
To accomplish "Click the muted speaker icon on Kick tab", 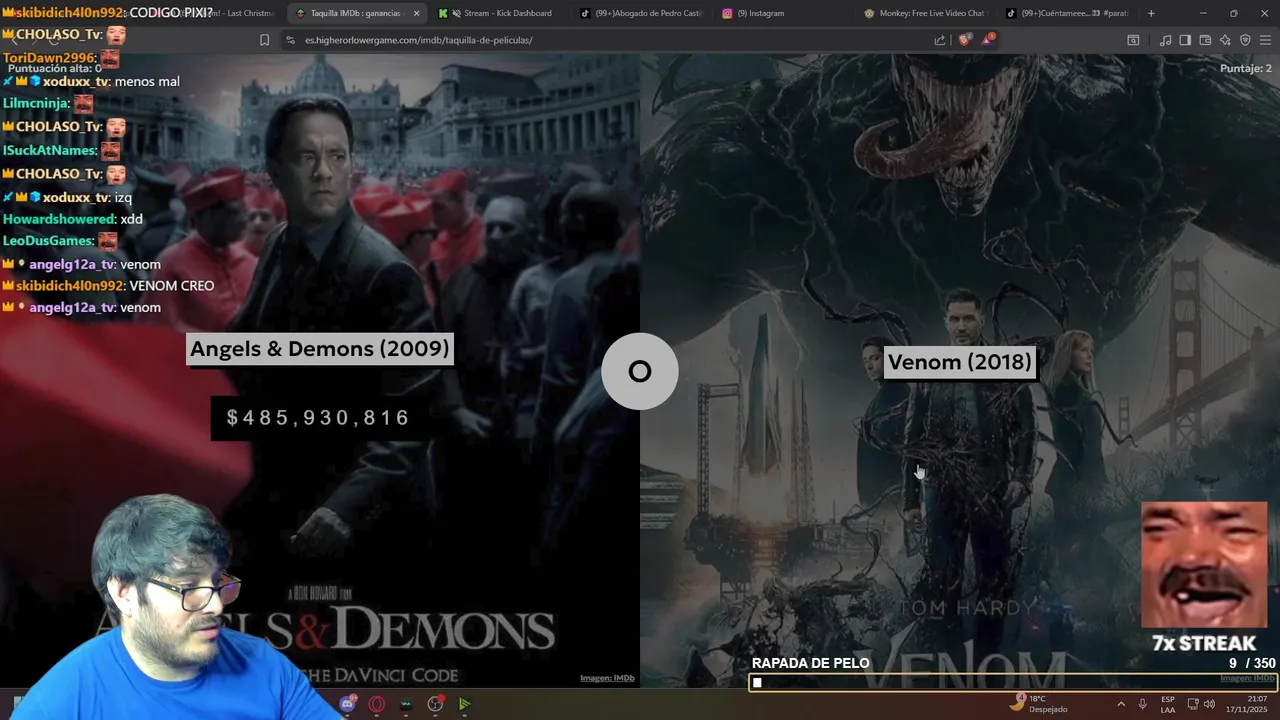I will 456,13.
